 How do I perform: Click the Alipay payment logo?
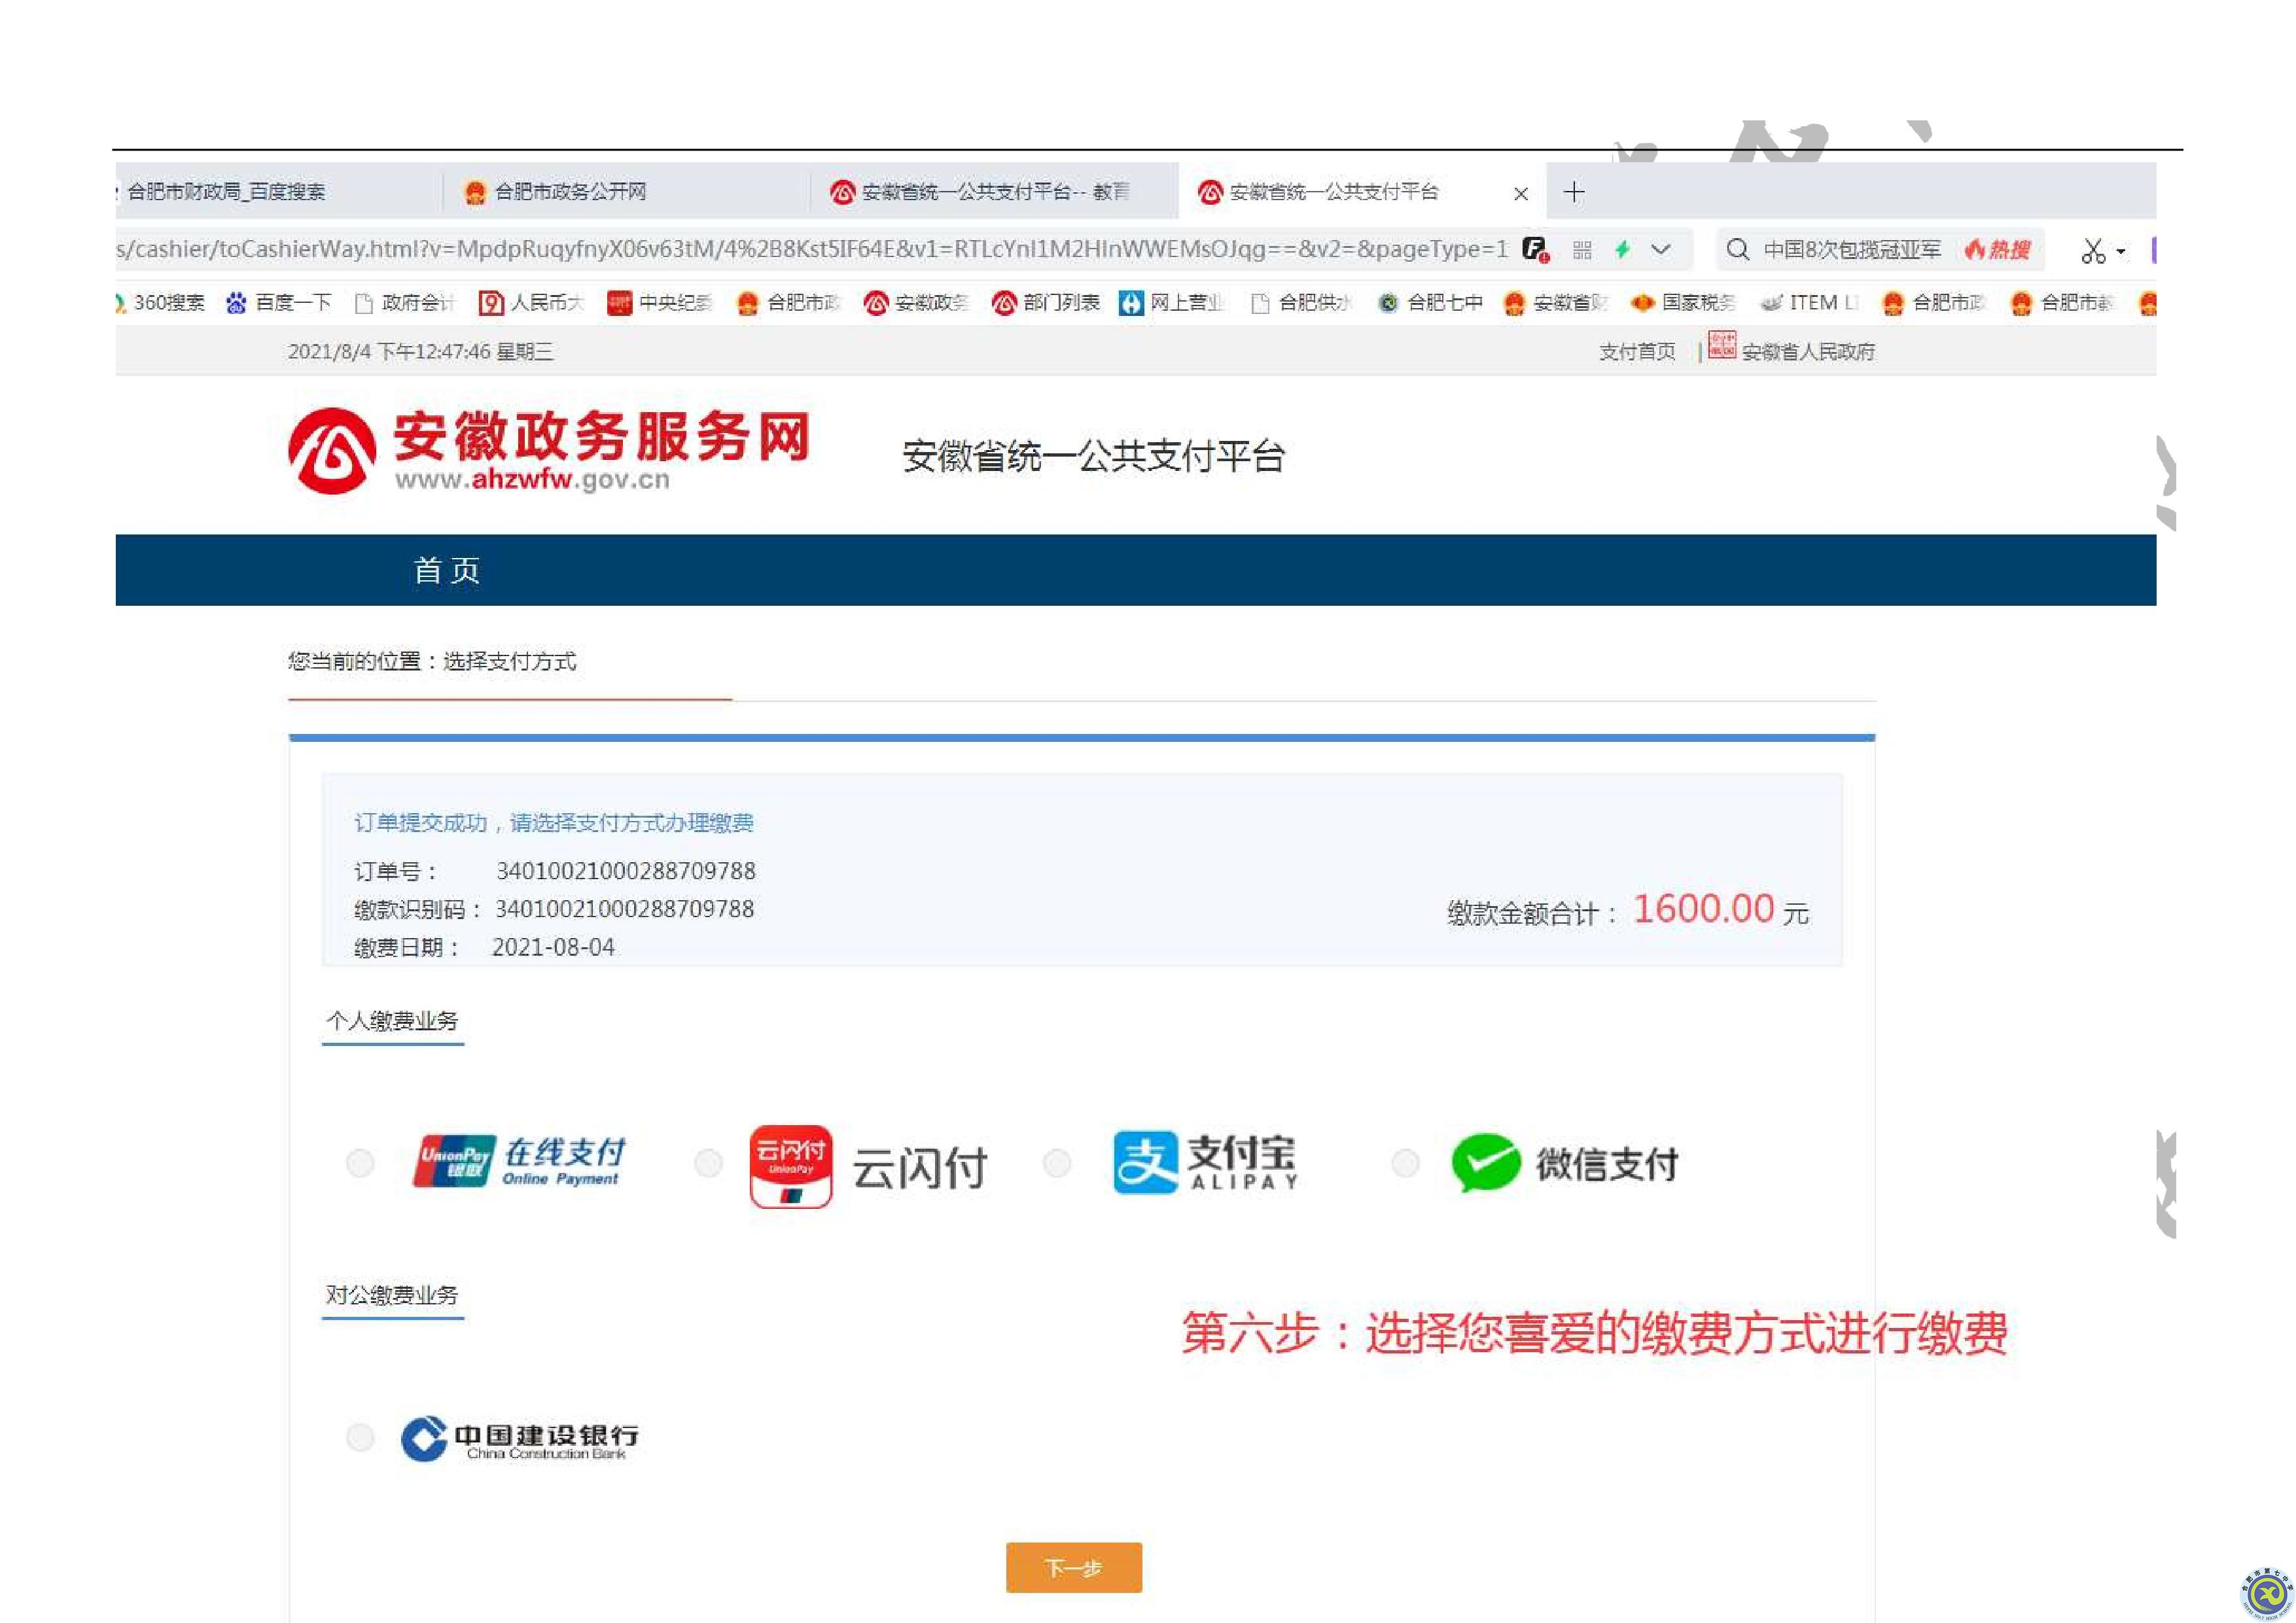point(1205,1160)
